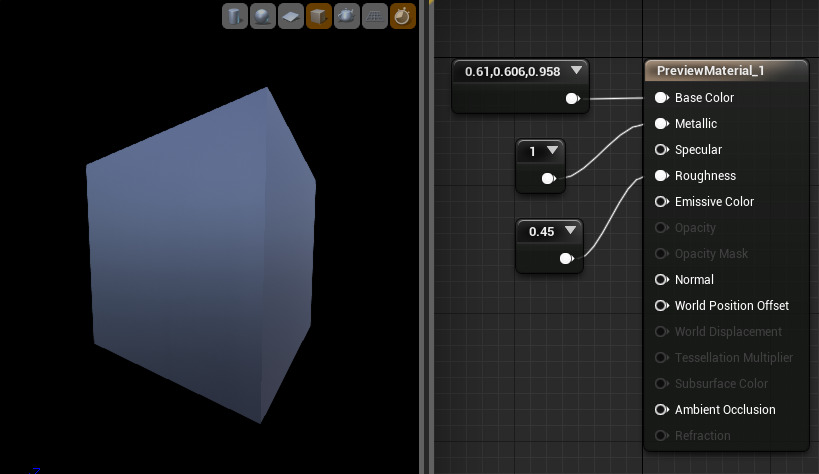Click the Normal label

694,280
